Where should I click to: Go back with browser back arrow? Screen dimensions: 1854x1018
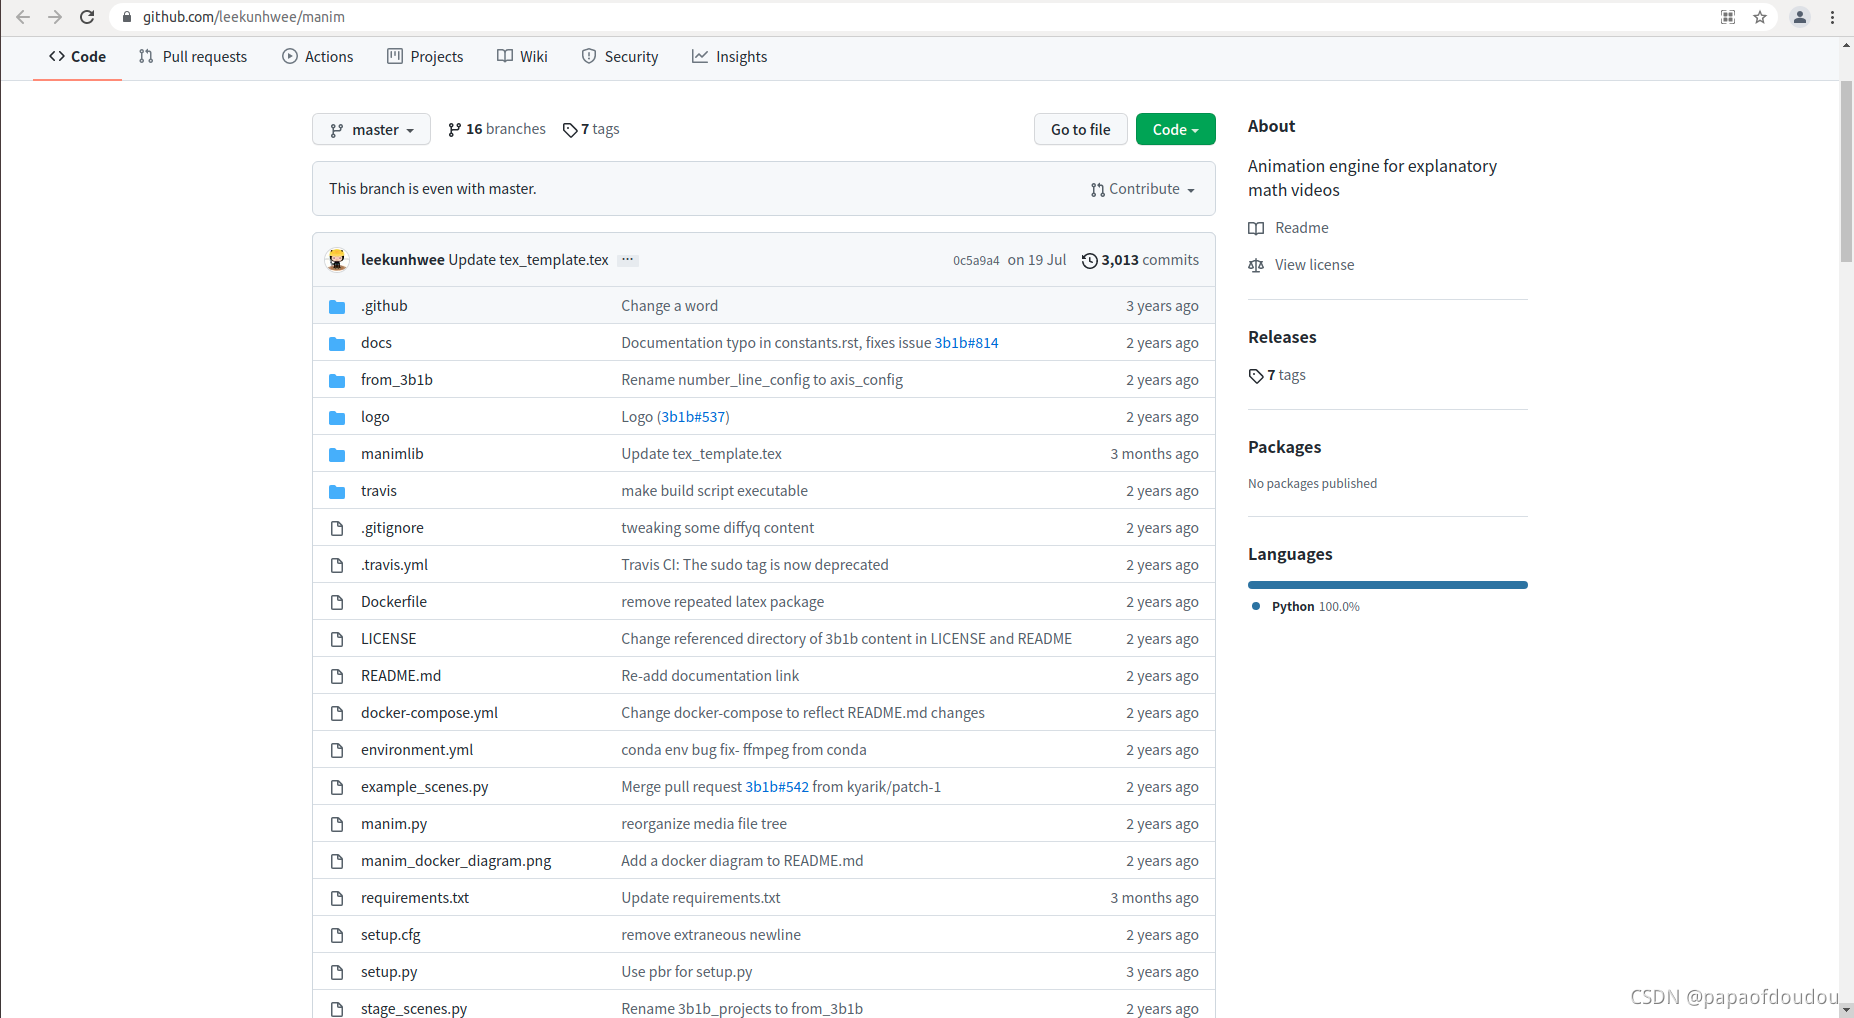pos(23,17)
